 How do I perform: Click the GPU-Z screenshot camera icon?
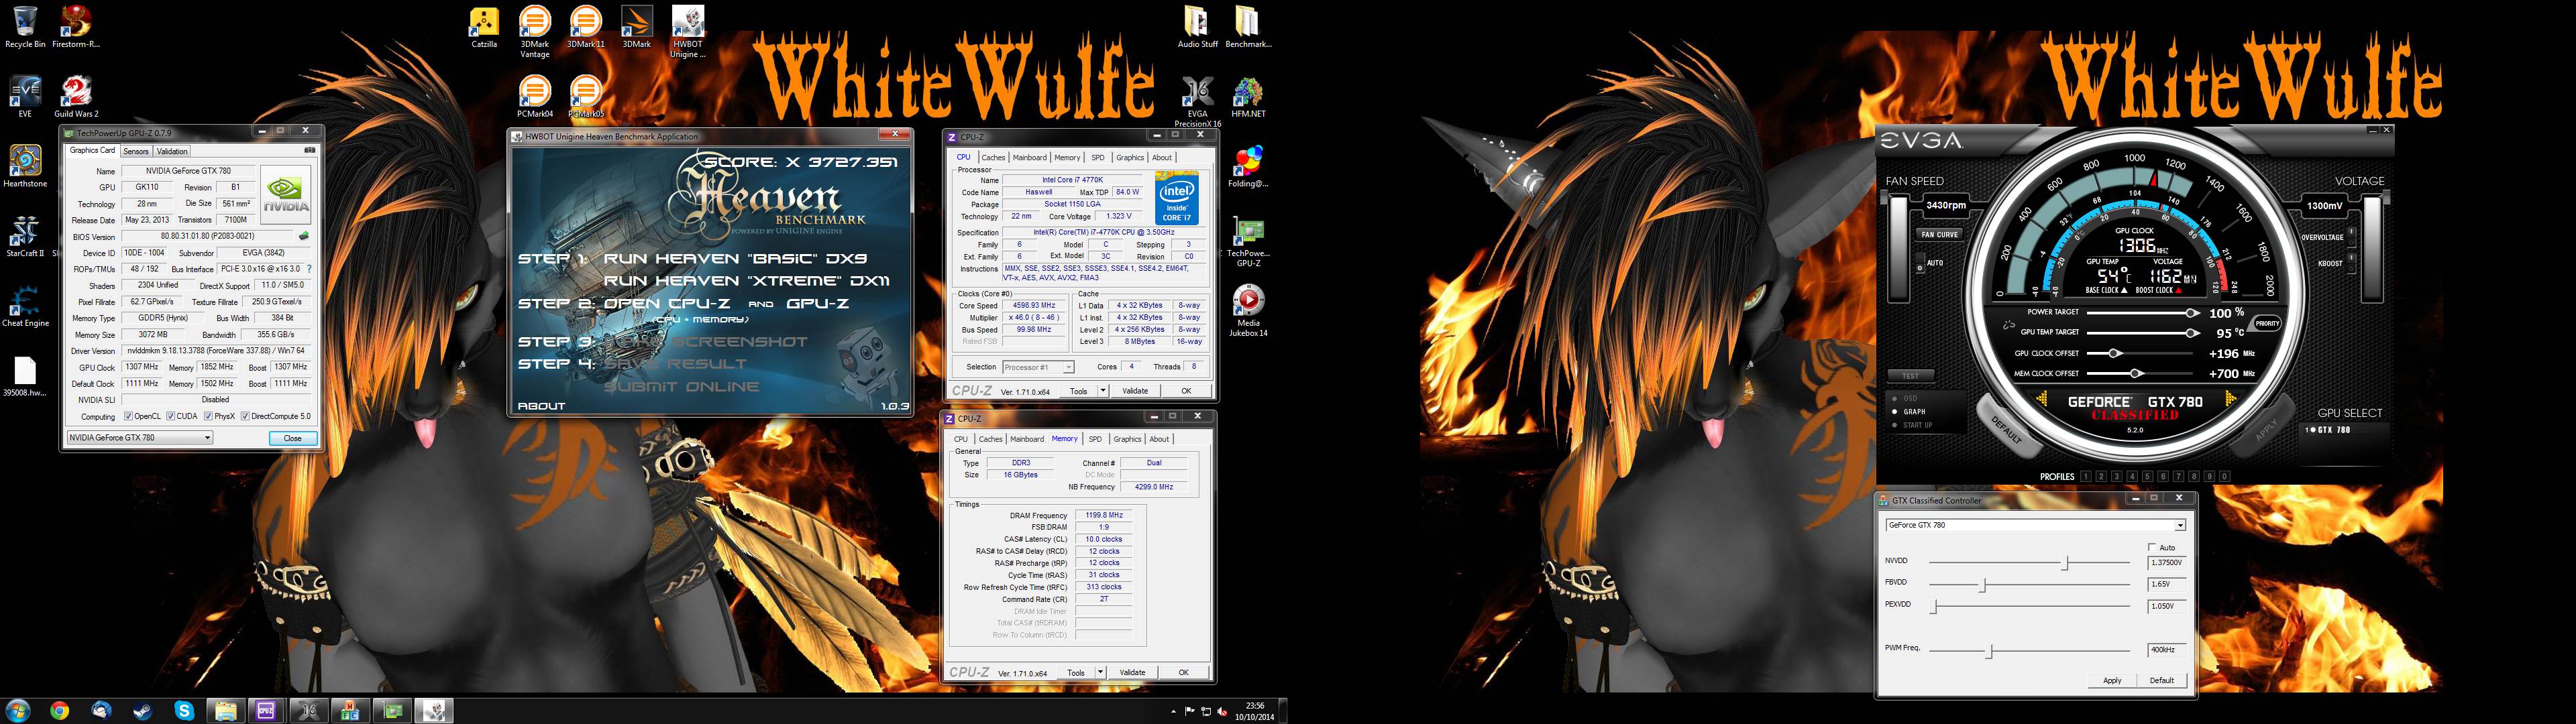coord(309,150)
